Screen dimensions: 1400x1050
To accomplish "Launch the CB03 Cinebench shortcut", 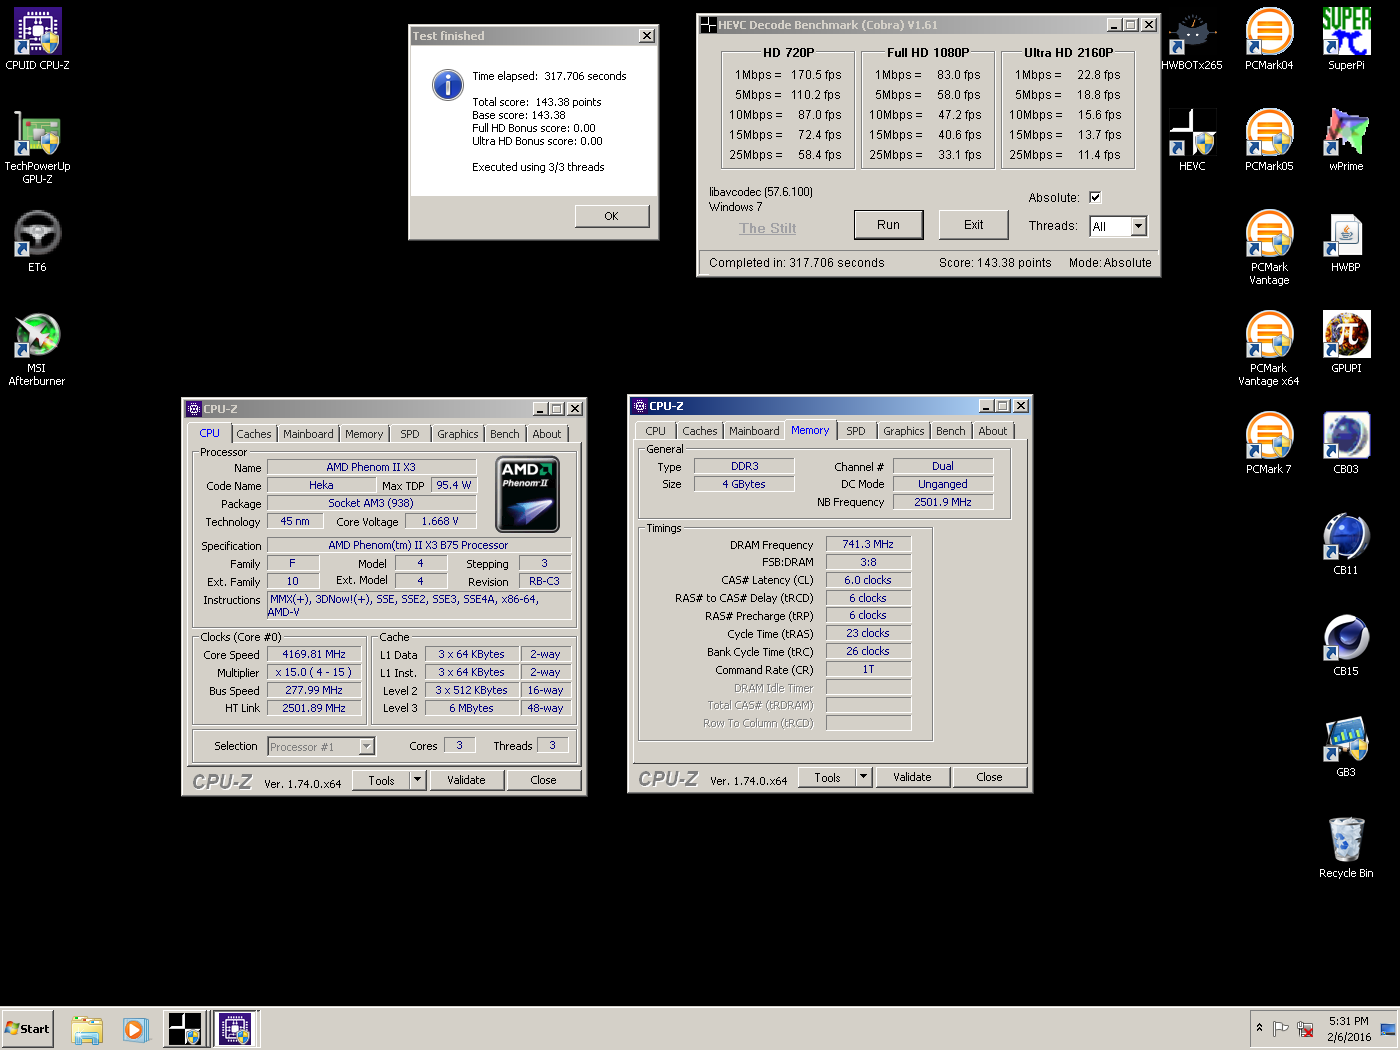I will pyautogui.click(x=1346, y=444).
